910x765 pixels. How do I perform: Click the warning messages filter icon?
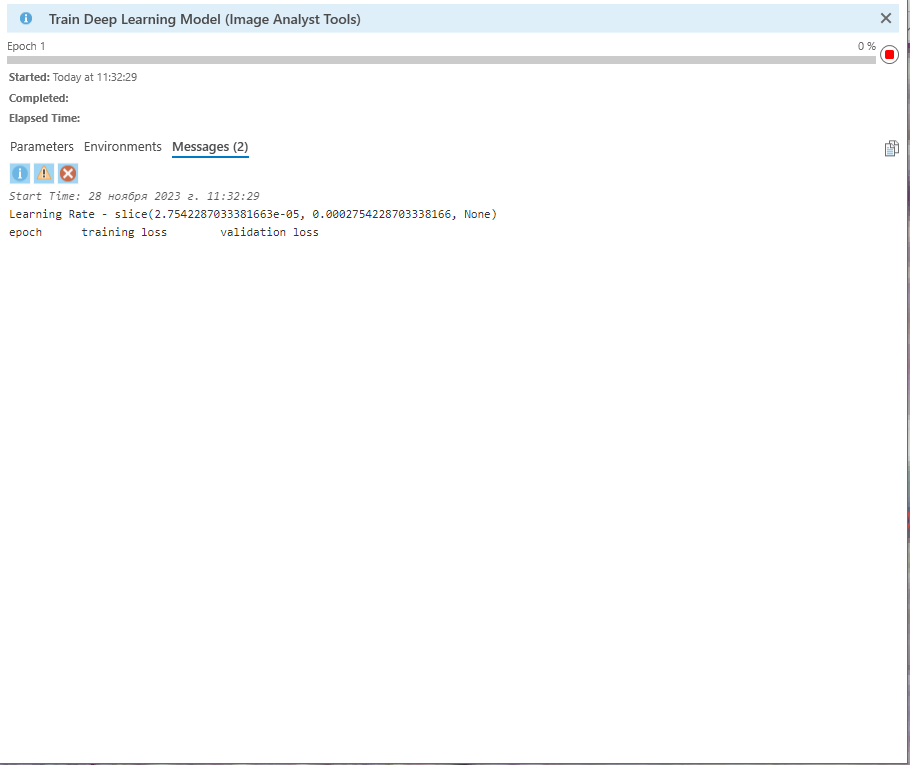pos(43,173)
